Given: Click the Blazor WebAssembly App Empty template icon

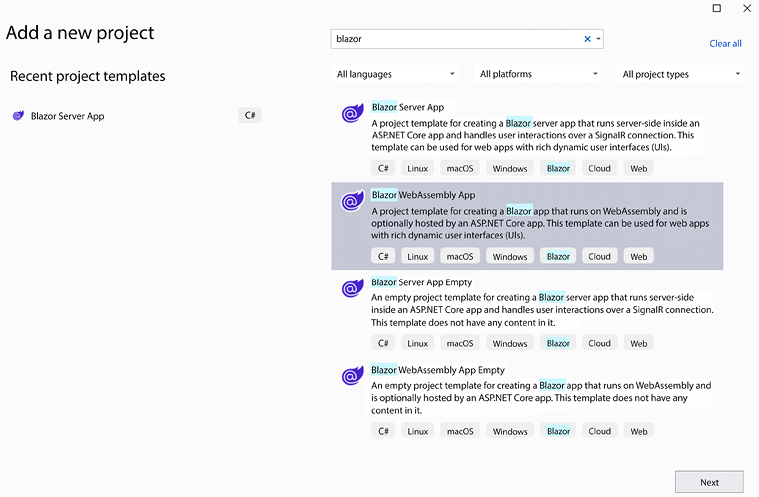Looking at the screenshot, I should 352,376.
